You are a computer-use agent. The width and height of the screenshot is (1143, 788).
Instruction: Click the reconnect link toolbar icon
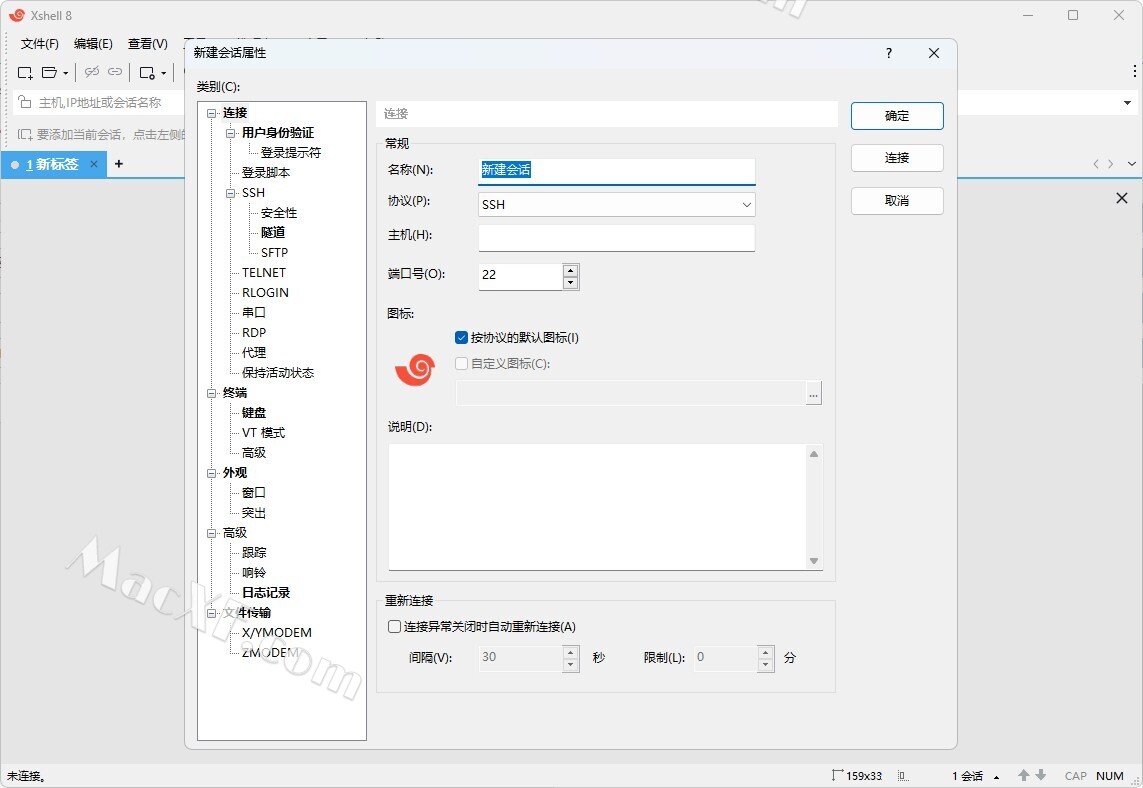point(115,72)
